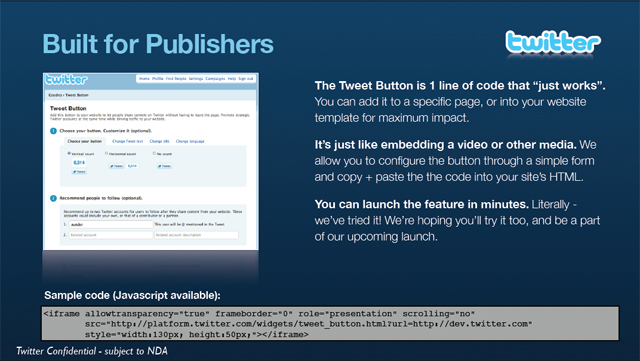Click the first recommended account input field
The height and width of the screenshot is (361, 640).
(x=111, y=225)
